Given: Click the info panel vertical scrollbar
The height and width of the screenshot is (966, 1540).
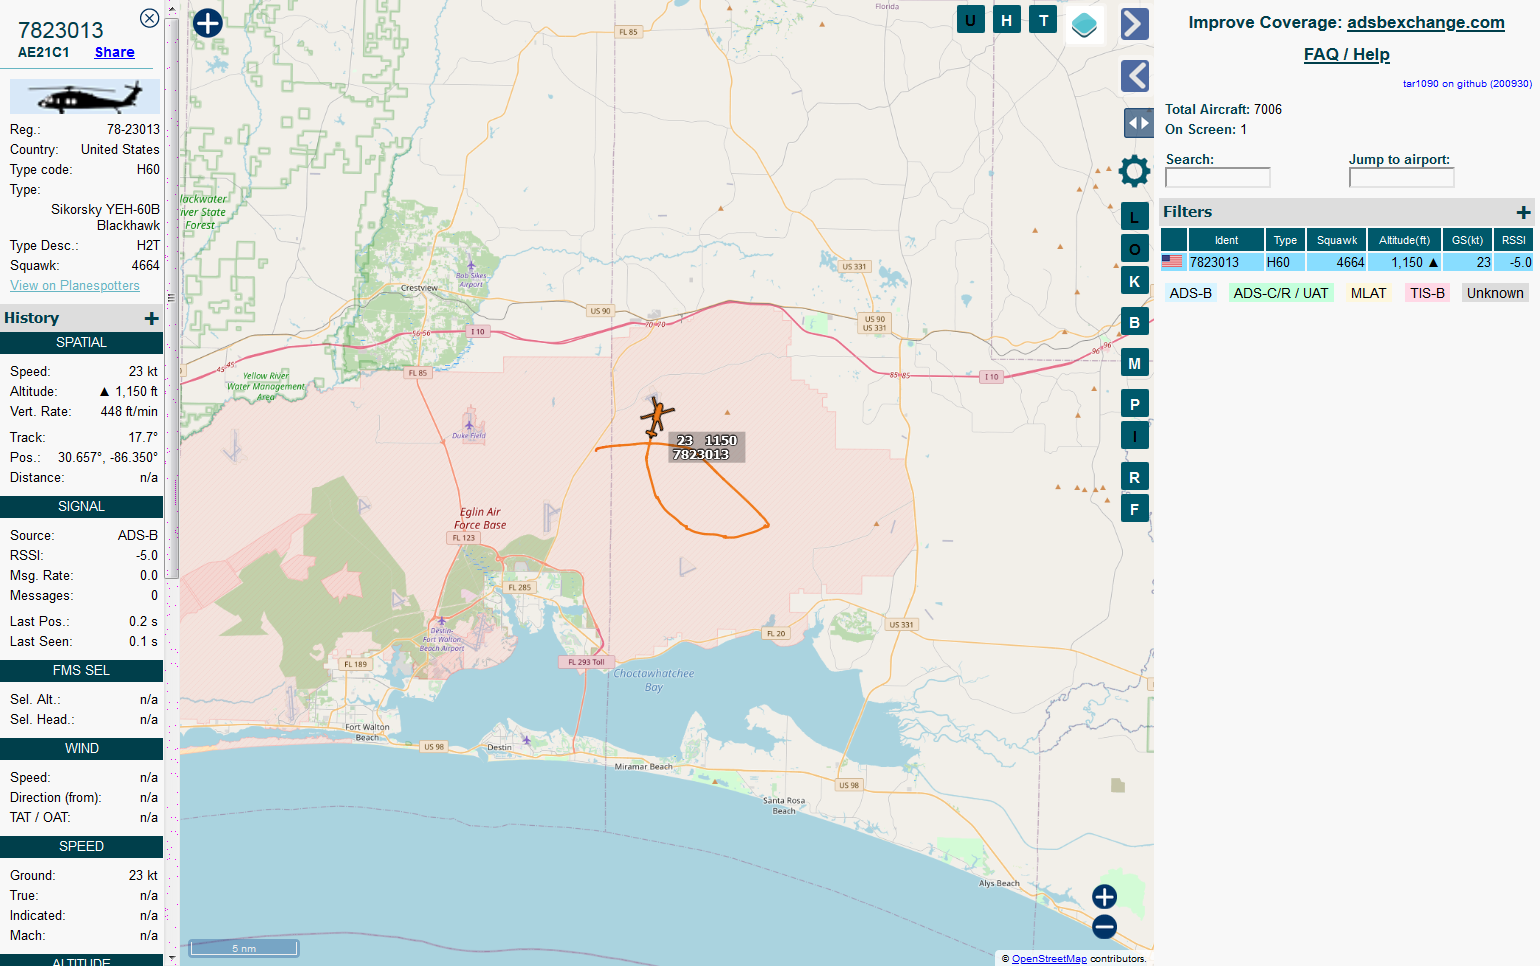Looking at the screenshot, I should click(x=172, y=298).
